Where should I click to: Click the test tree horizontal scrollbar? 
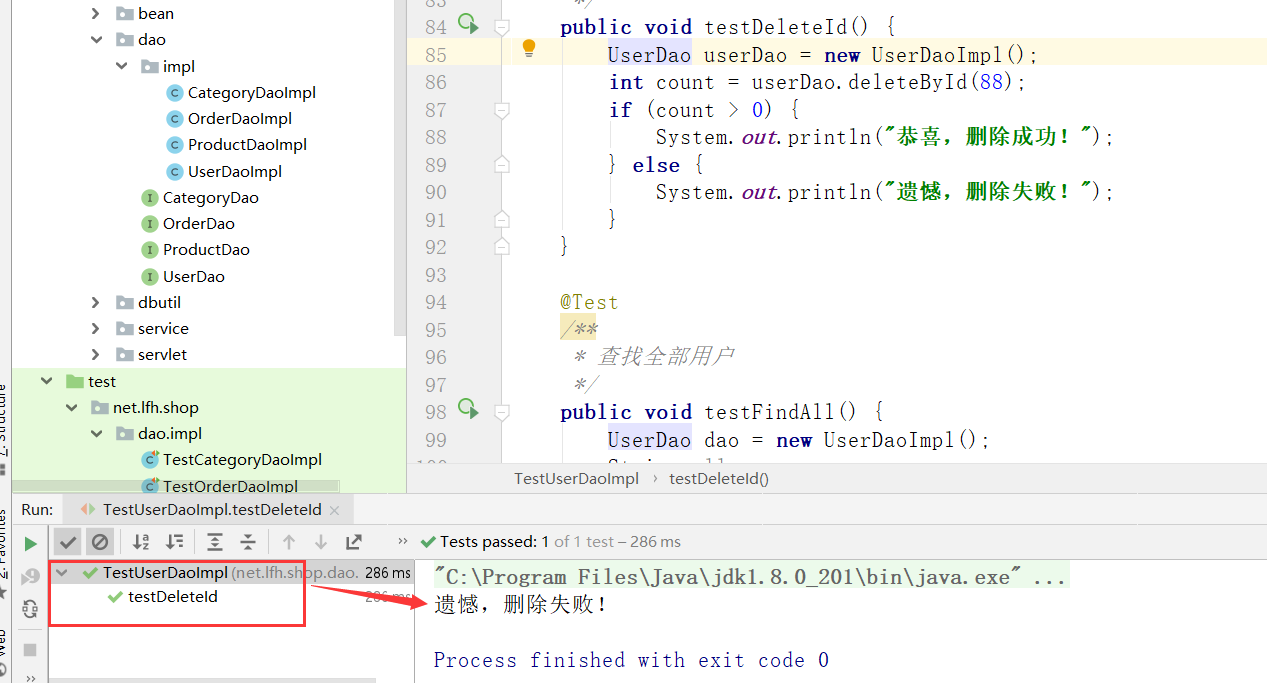click(x=210, y=680)
